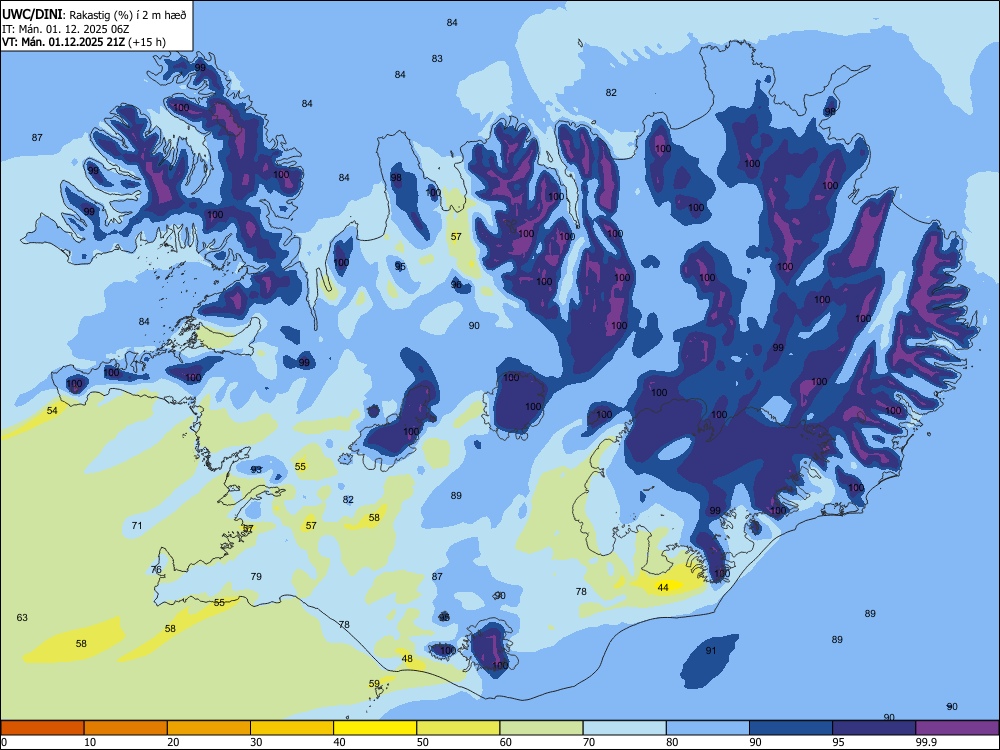
Task: Click the valid time line "VT: Mán. 01.12.2025 21Z"
Action: click(64, 42)
